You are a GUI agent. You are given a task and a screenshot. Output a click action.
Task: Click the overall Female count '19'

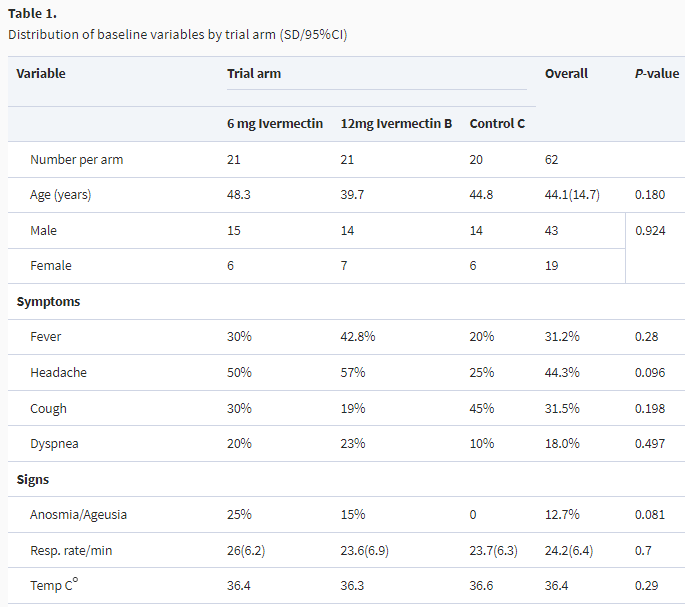[551, 266]
